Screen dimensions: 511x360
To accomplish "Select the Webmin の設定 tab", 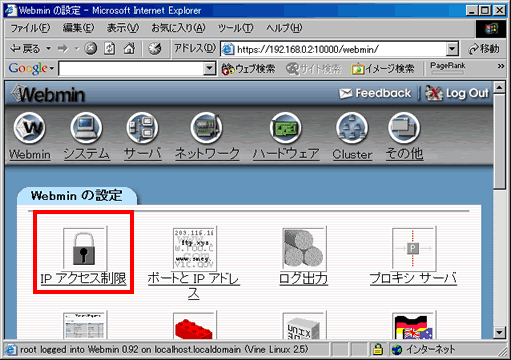I will click(x=77, y=196).
